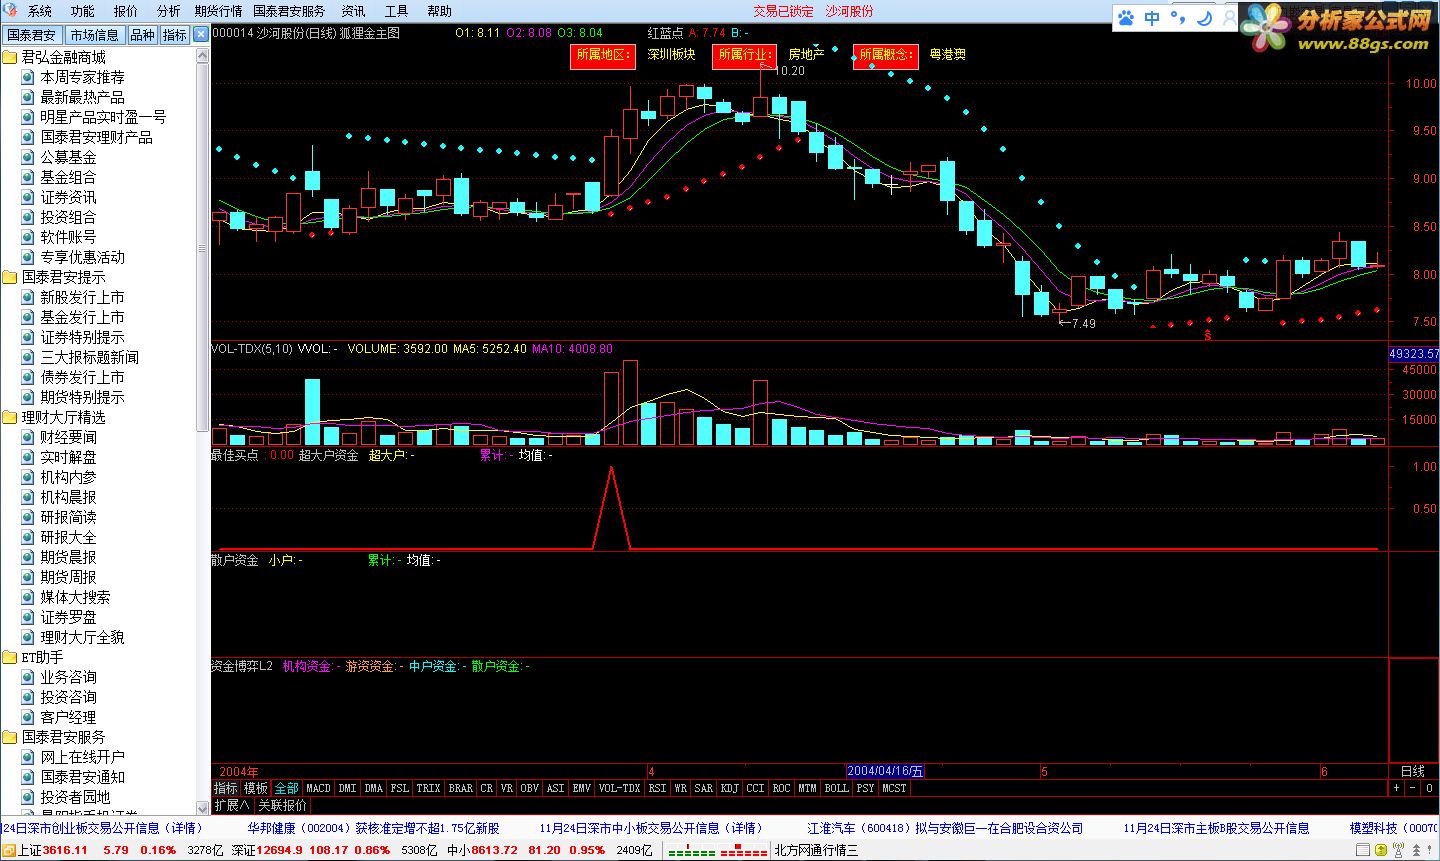Click the status bar icon before 上证
This screenshot has height=861, width=1440.
[x=9, y=850]
